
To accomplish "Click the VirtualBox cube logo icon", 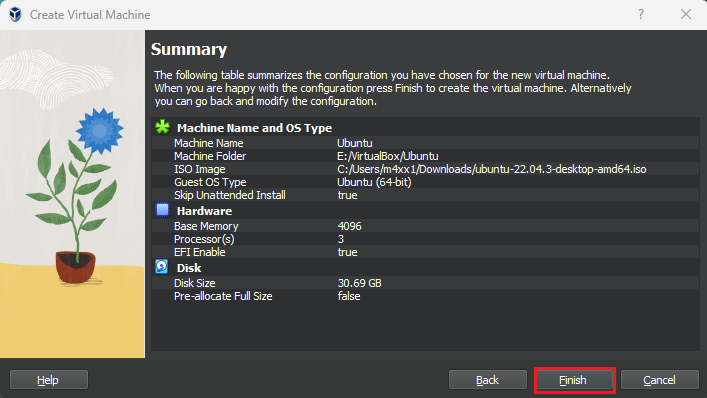I will (x=15, y=14).
